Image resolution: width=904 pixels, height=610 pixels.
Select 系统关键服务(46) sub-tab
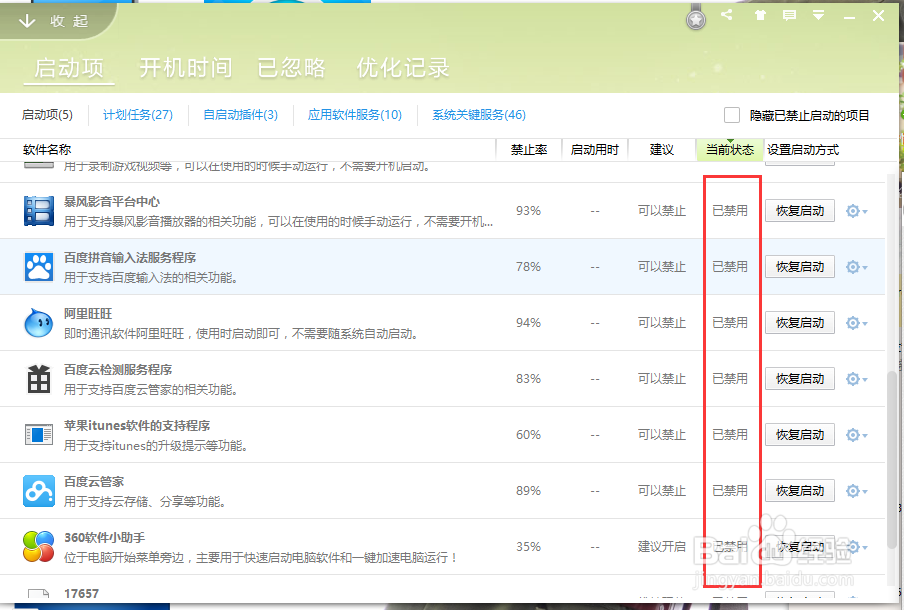479,115
